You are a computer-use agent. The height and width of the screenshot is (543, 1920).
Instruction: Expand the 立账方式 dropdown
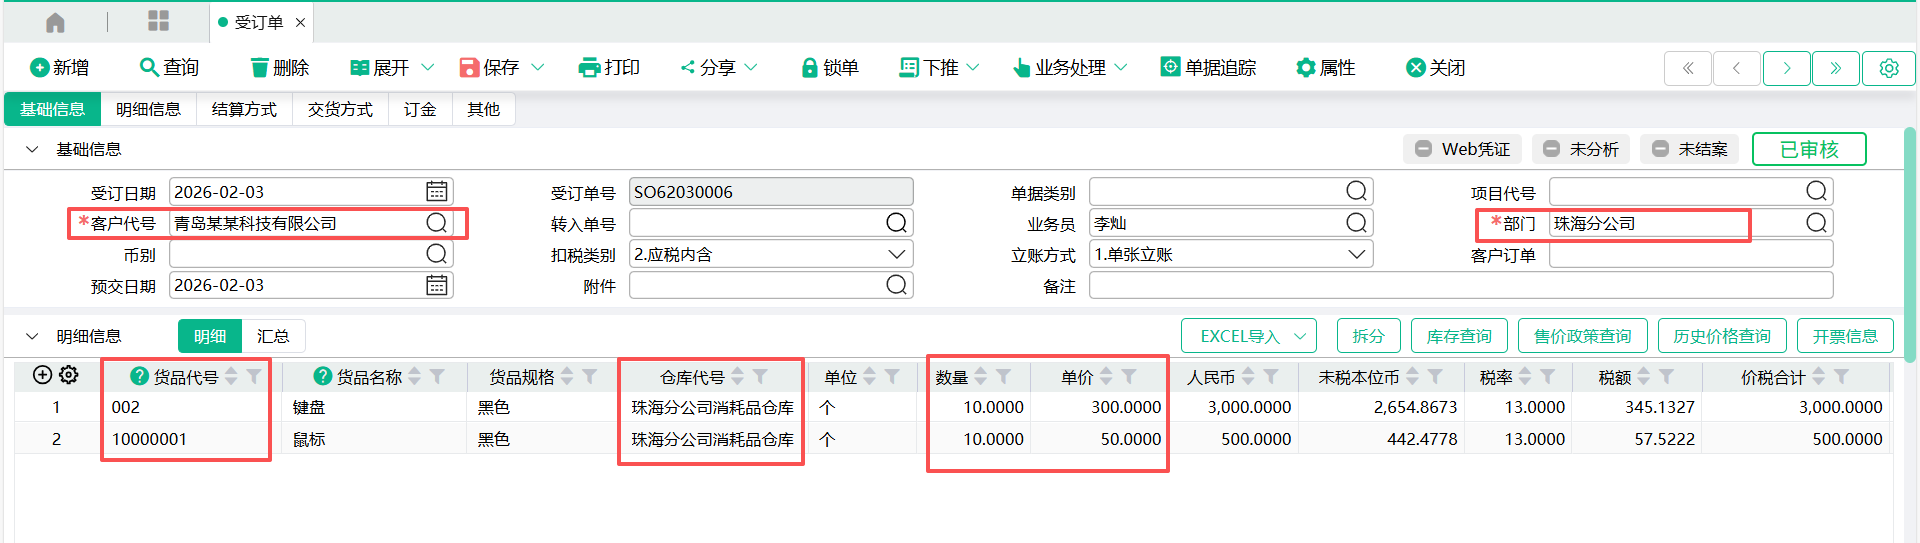point(1356,254)
